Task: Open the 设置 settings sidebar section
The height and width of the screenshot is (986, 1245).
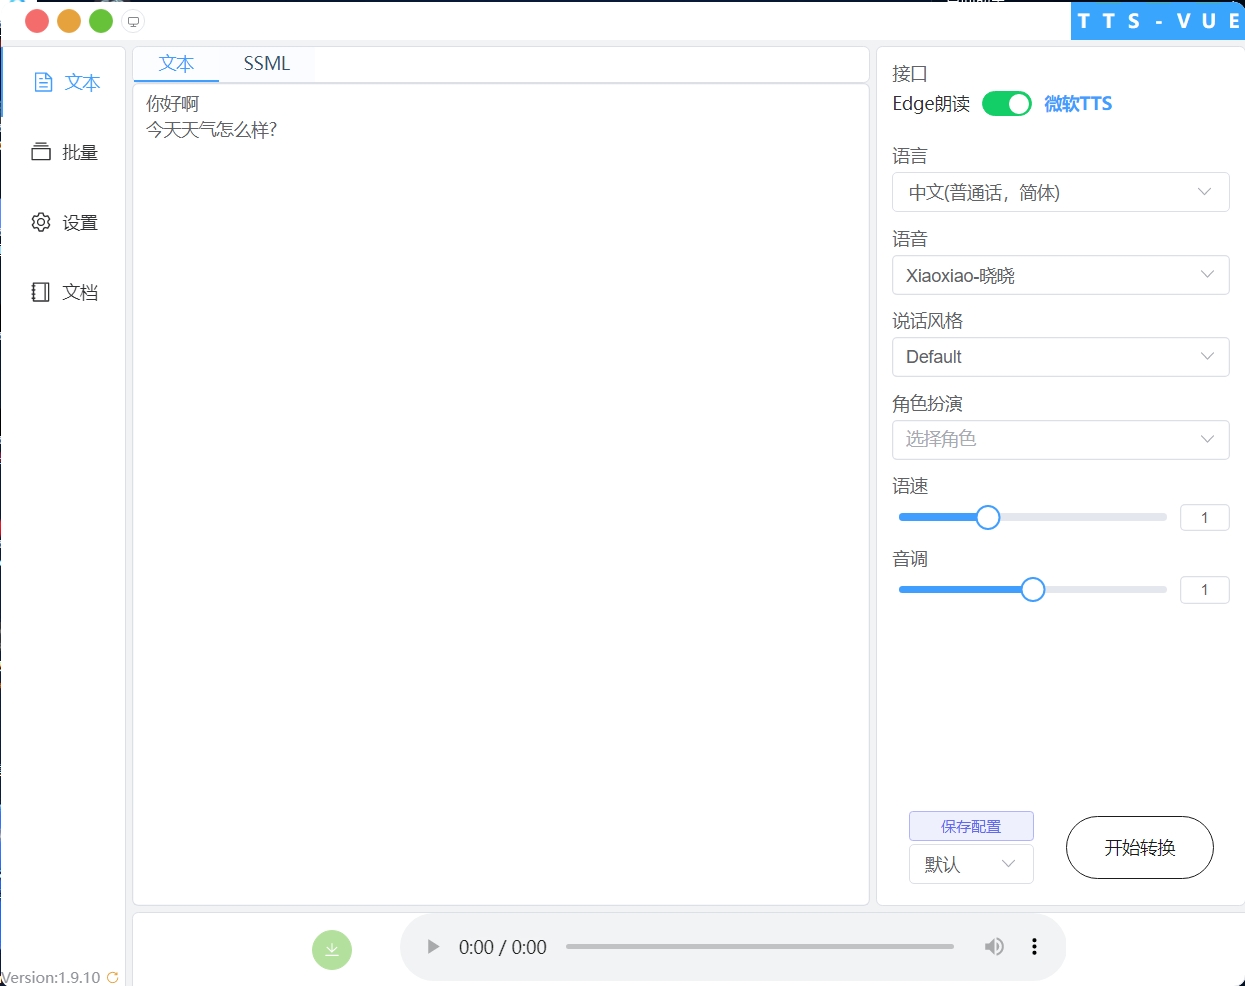Action: pyautogui.click(x=66, y=222)
